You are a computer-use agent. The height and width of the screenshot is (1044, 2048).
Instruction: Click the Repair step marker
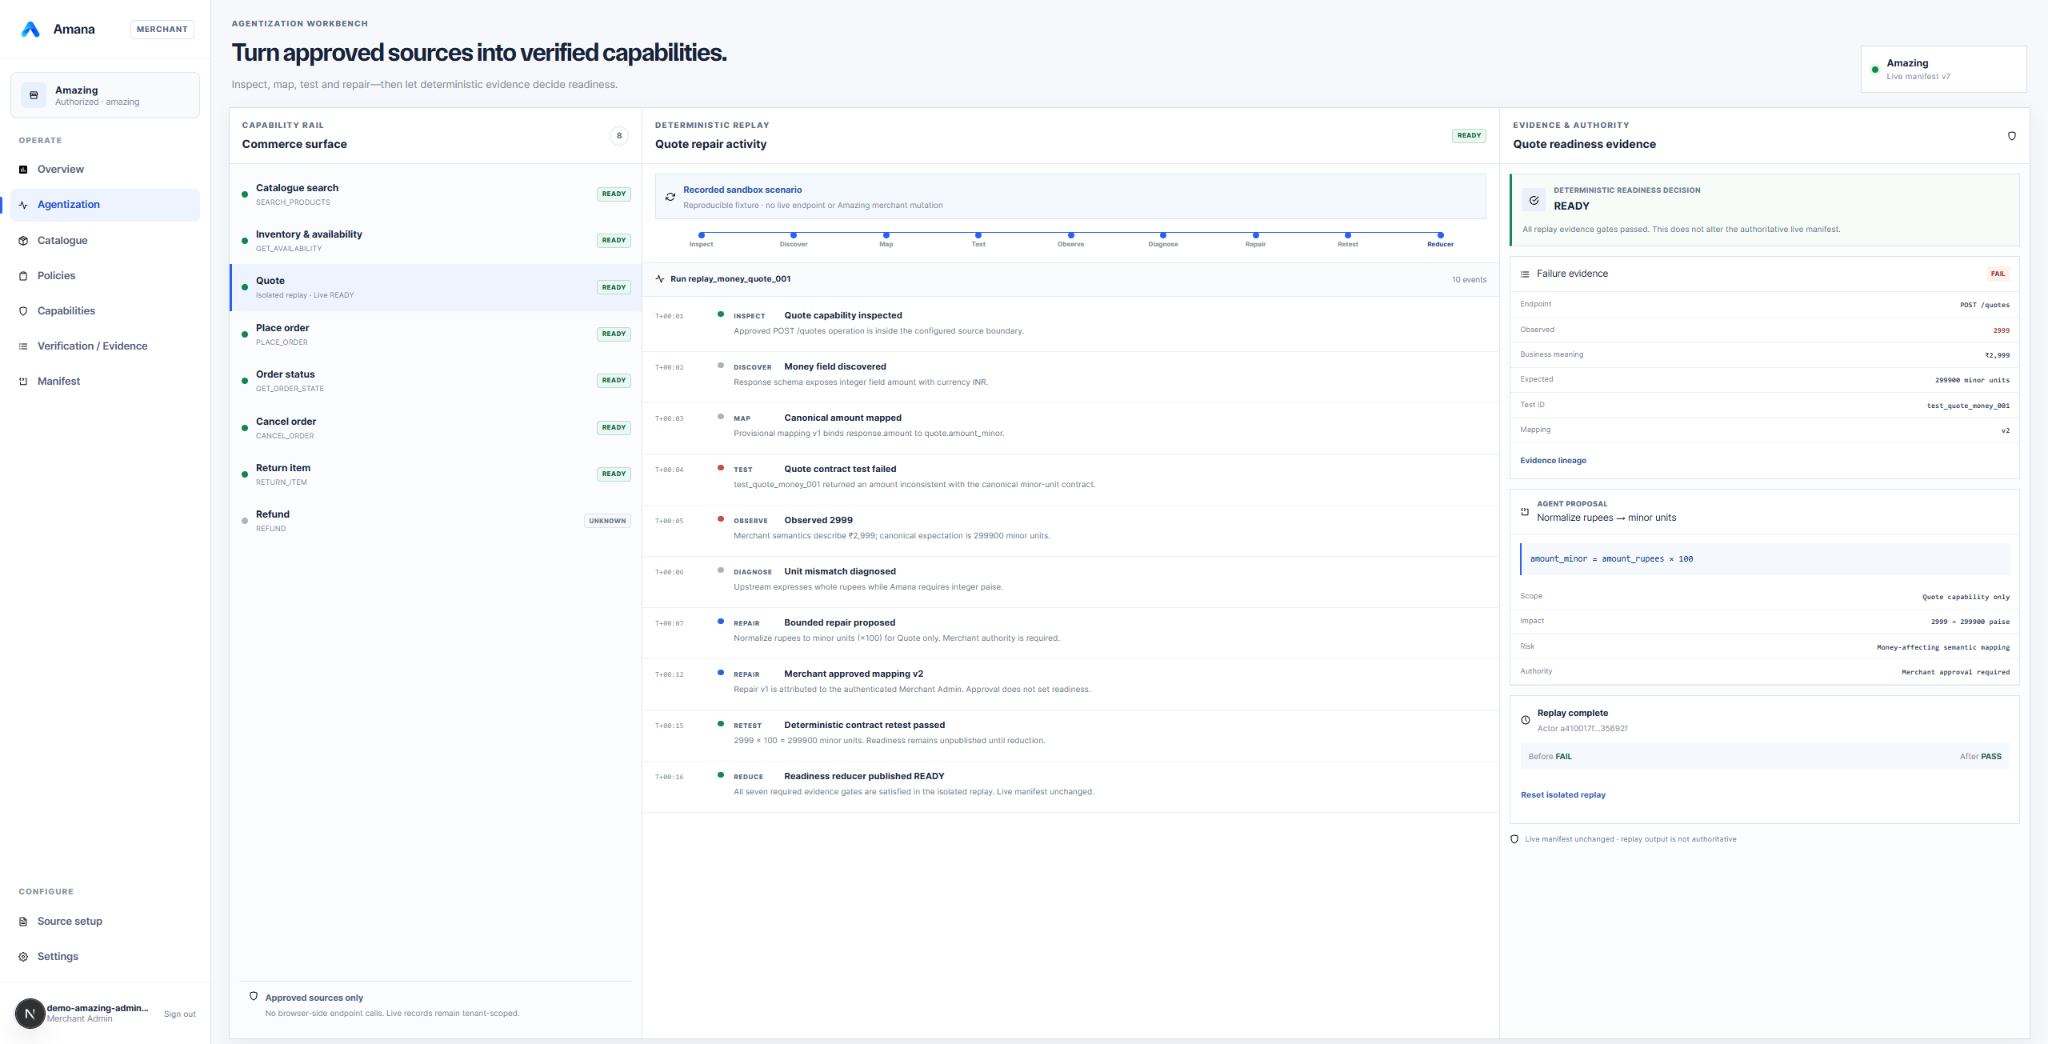point(1255,235)
